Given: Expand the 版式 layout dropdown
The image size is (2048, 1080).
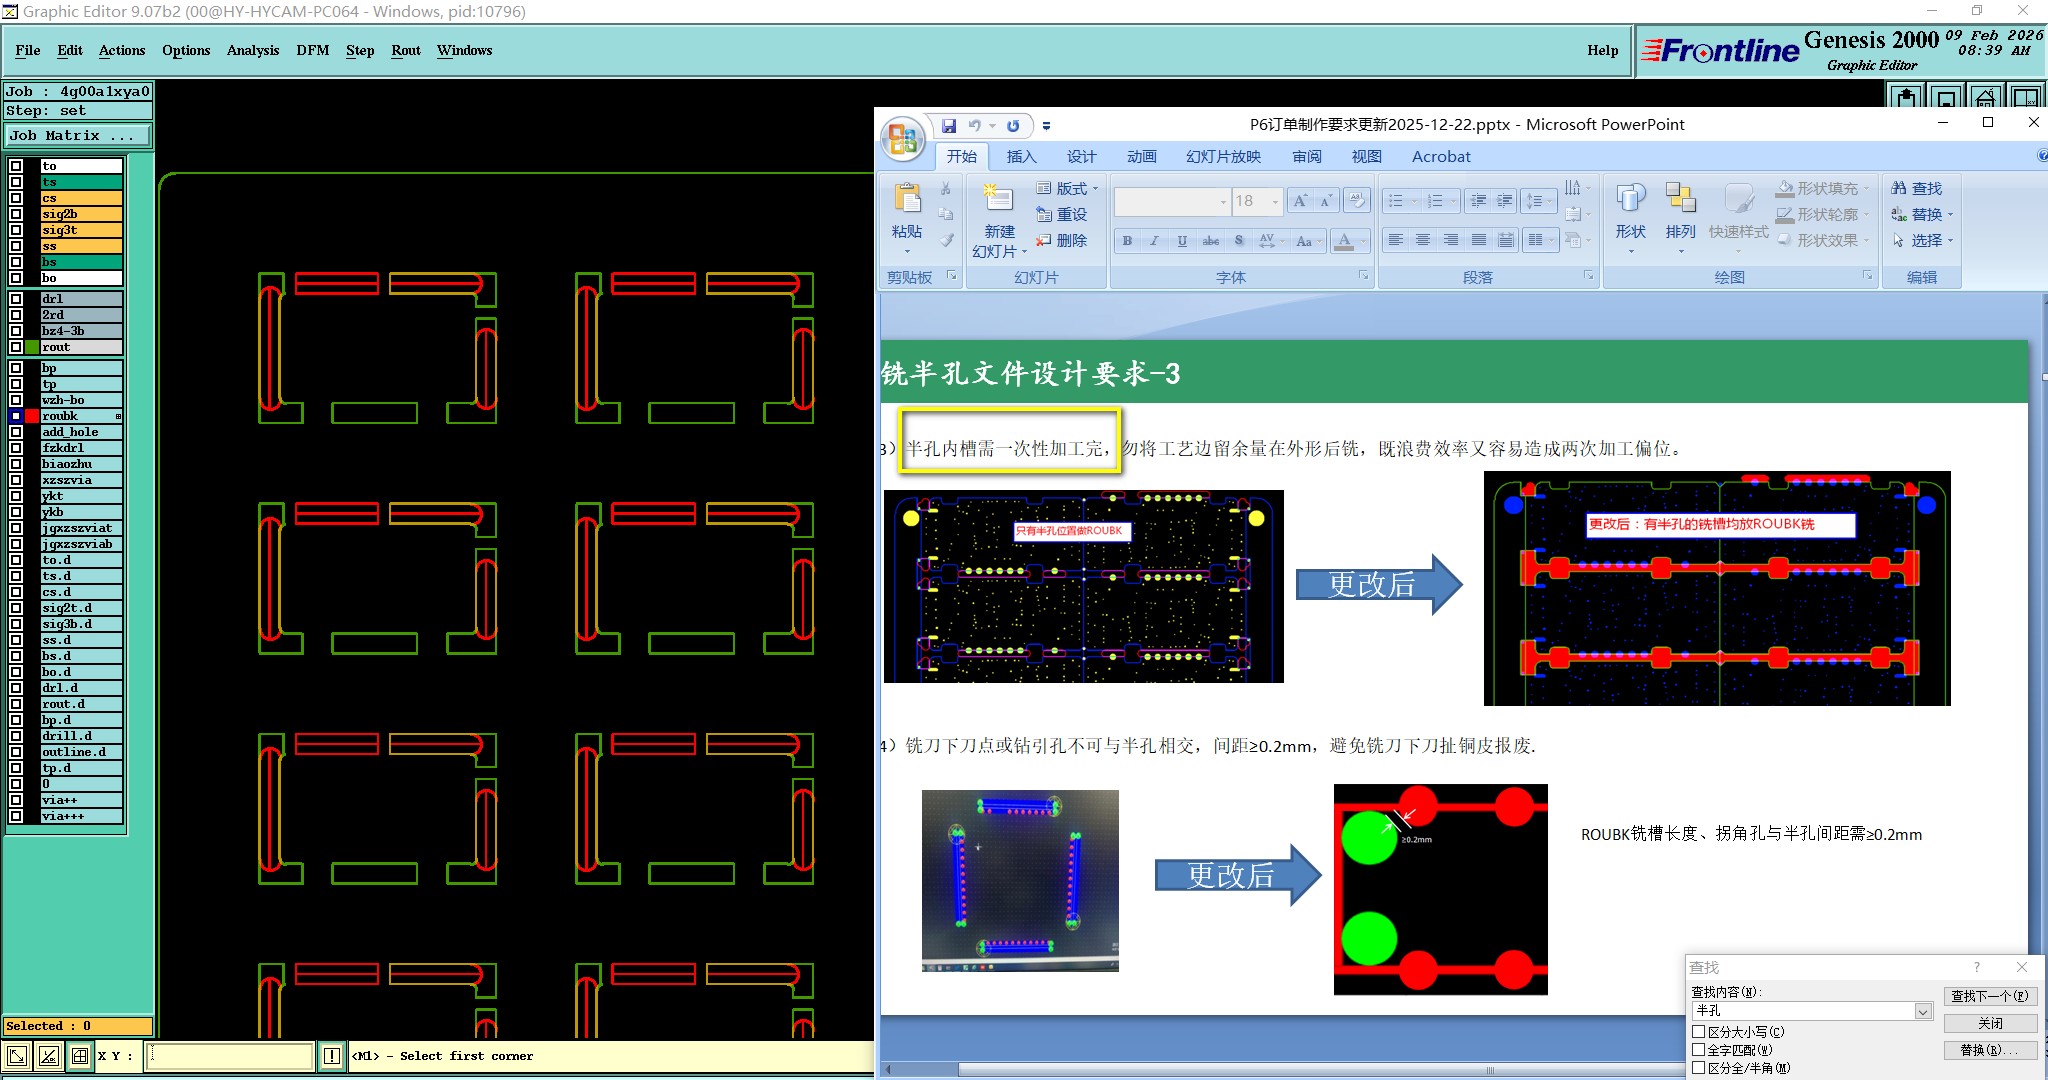Looking at the screenshot, I should (1095, 188).
